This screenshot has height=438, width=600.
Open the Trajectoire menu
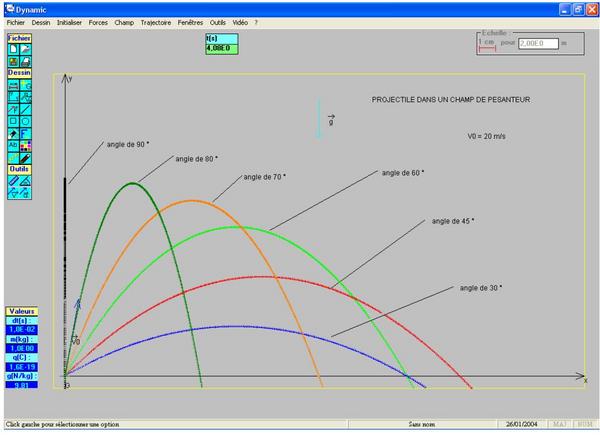click(156, 23)
